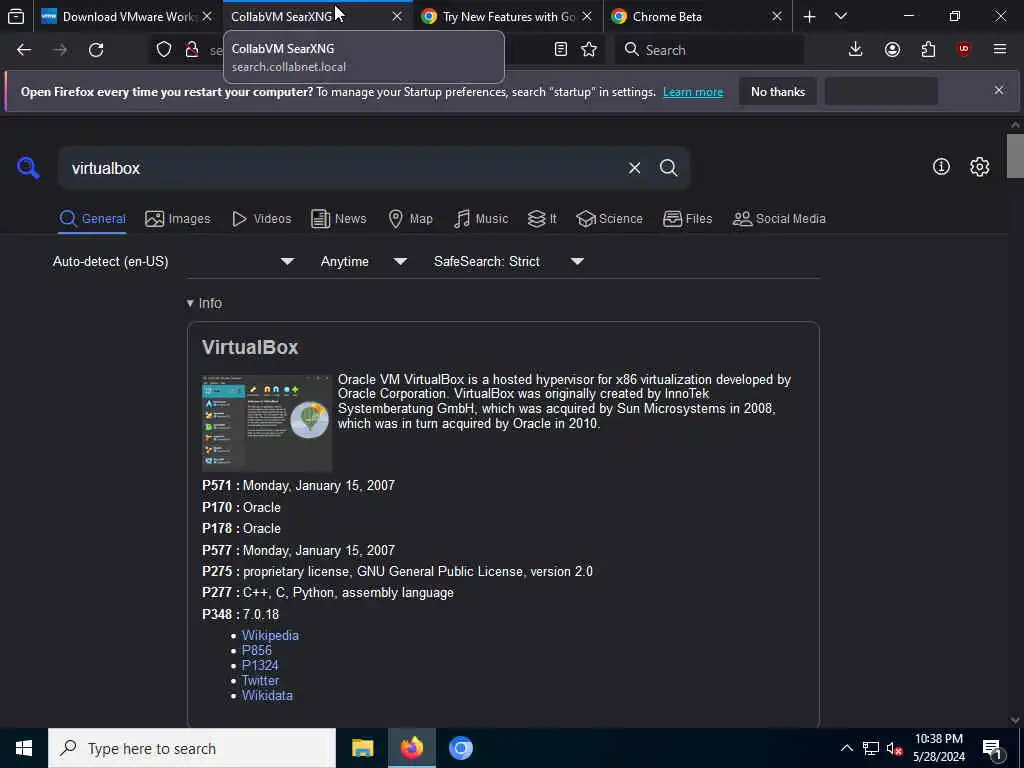Dismiss the Firefox startup notification bar
Viewport: 1024px width, 768px height.
[999, 90]
